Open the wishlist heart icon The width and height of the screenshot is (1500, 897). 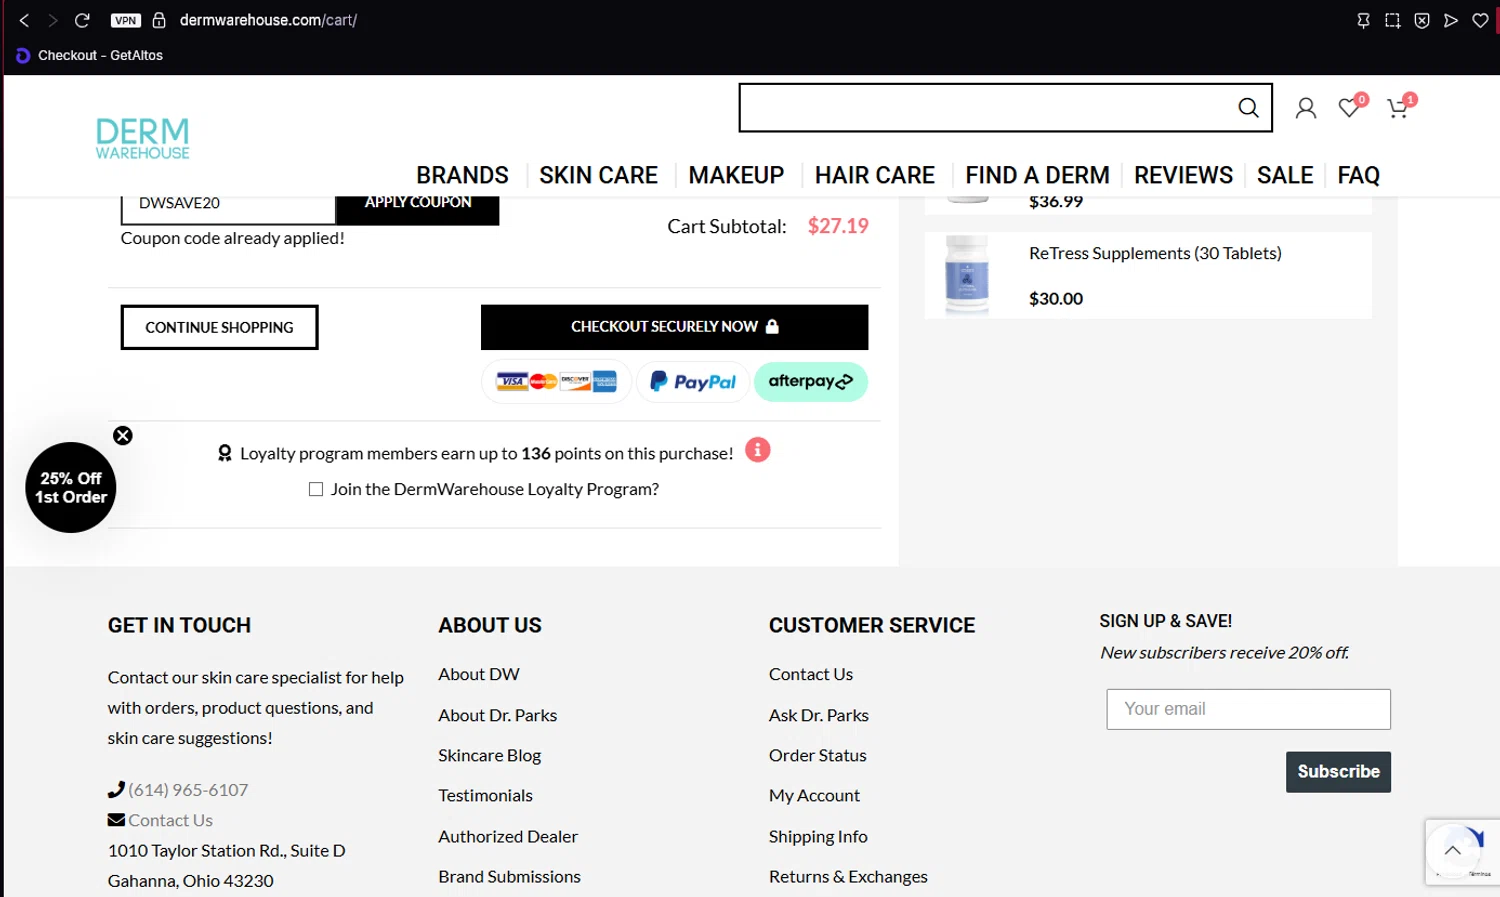(1350, 106)
